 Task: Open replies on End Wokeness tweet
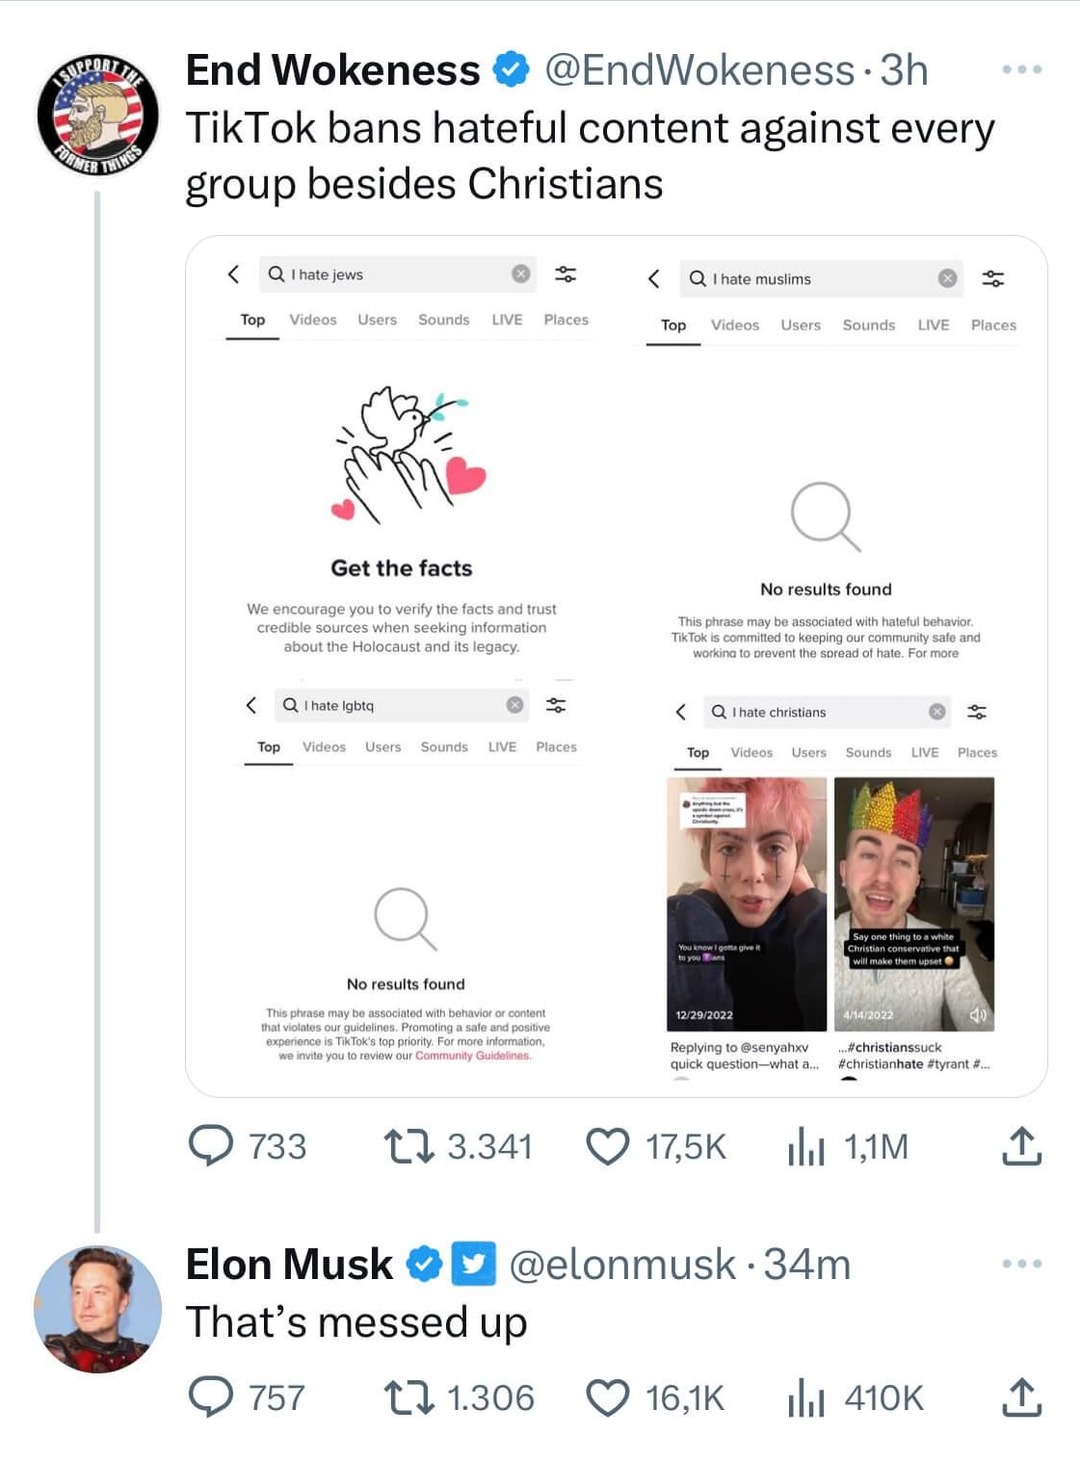click(211, 1147)
